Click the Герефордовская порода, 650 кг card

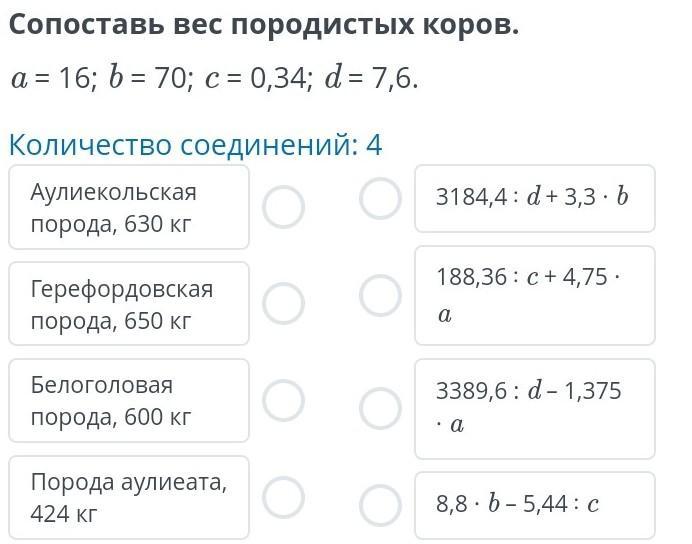coord(129,304)
